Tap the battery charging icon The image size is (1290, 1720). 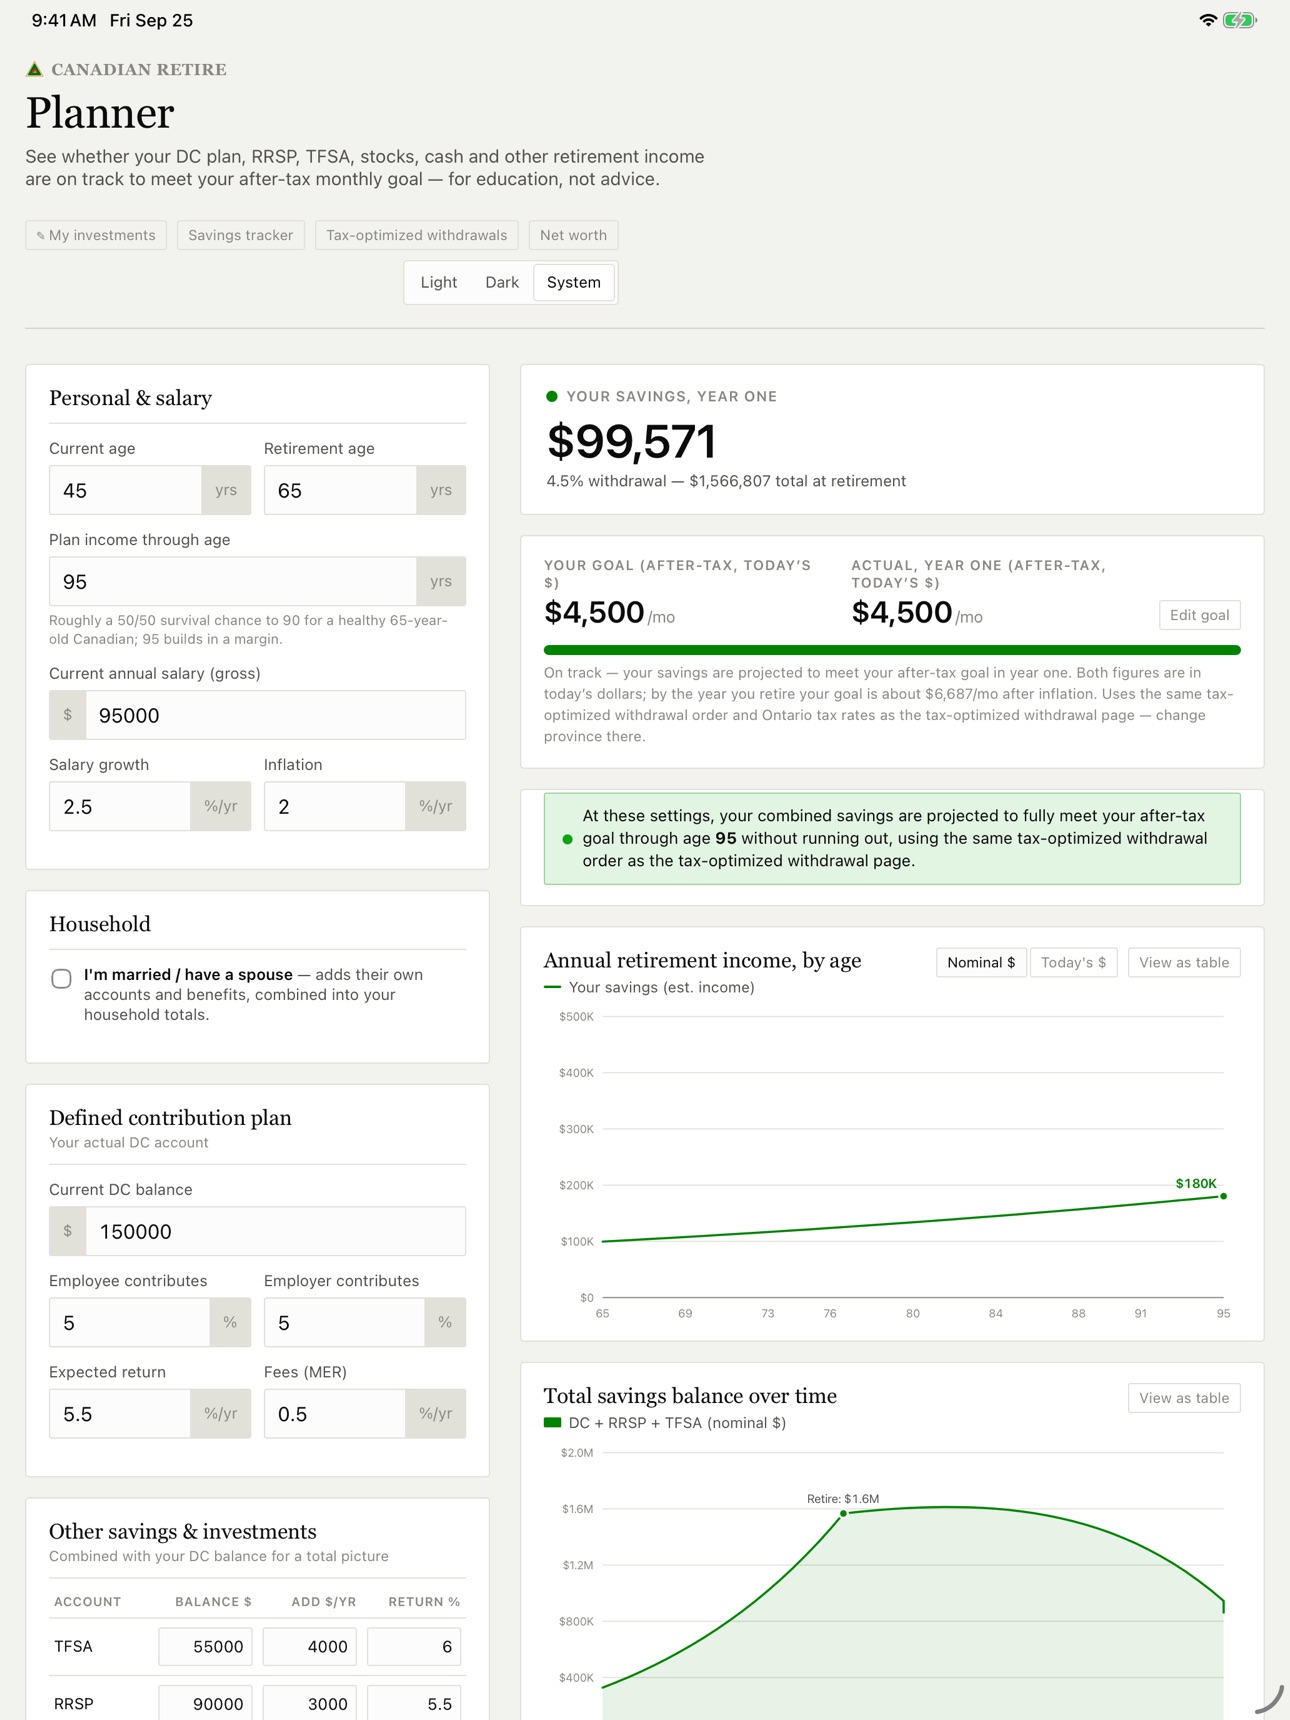coord(1239,20)
